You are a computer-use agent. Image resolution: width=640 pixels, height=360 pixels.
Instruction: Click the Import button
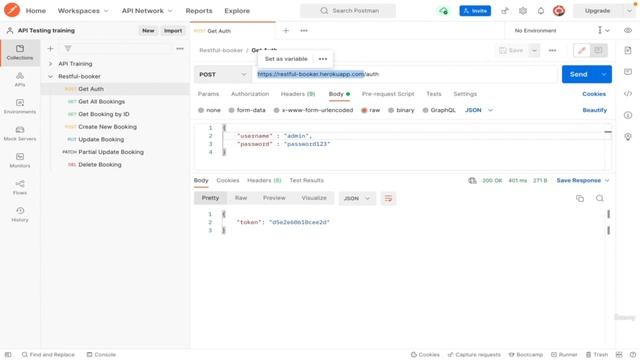click(x=173, y=31)
